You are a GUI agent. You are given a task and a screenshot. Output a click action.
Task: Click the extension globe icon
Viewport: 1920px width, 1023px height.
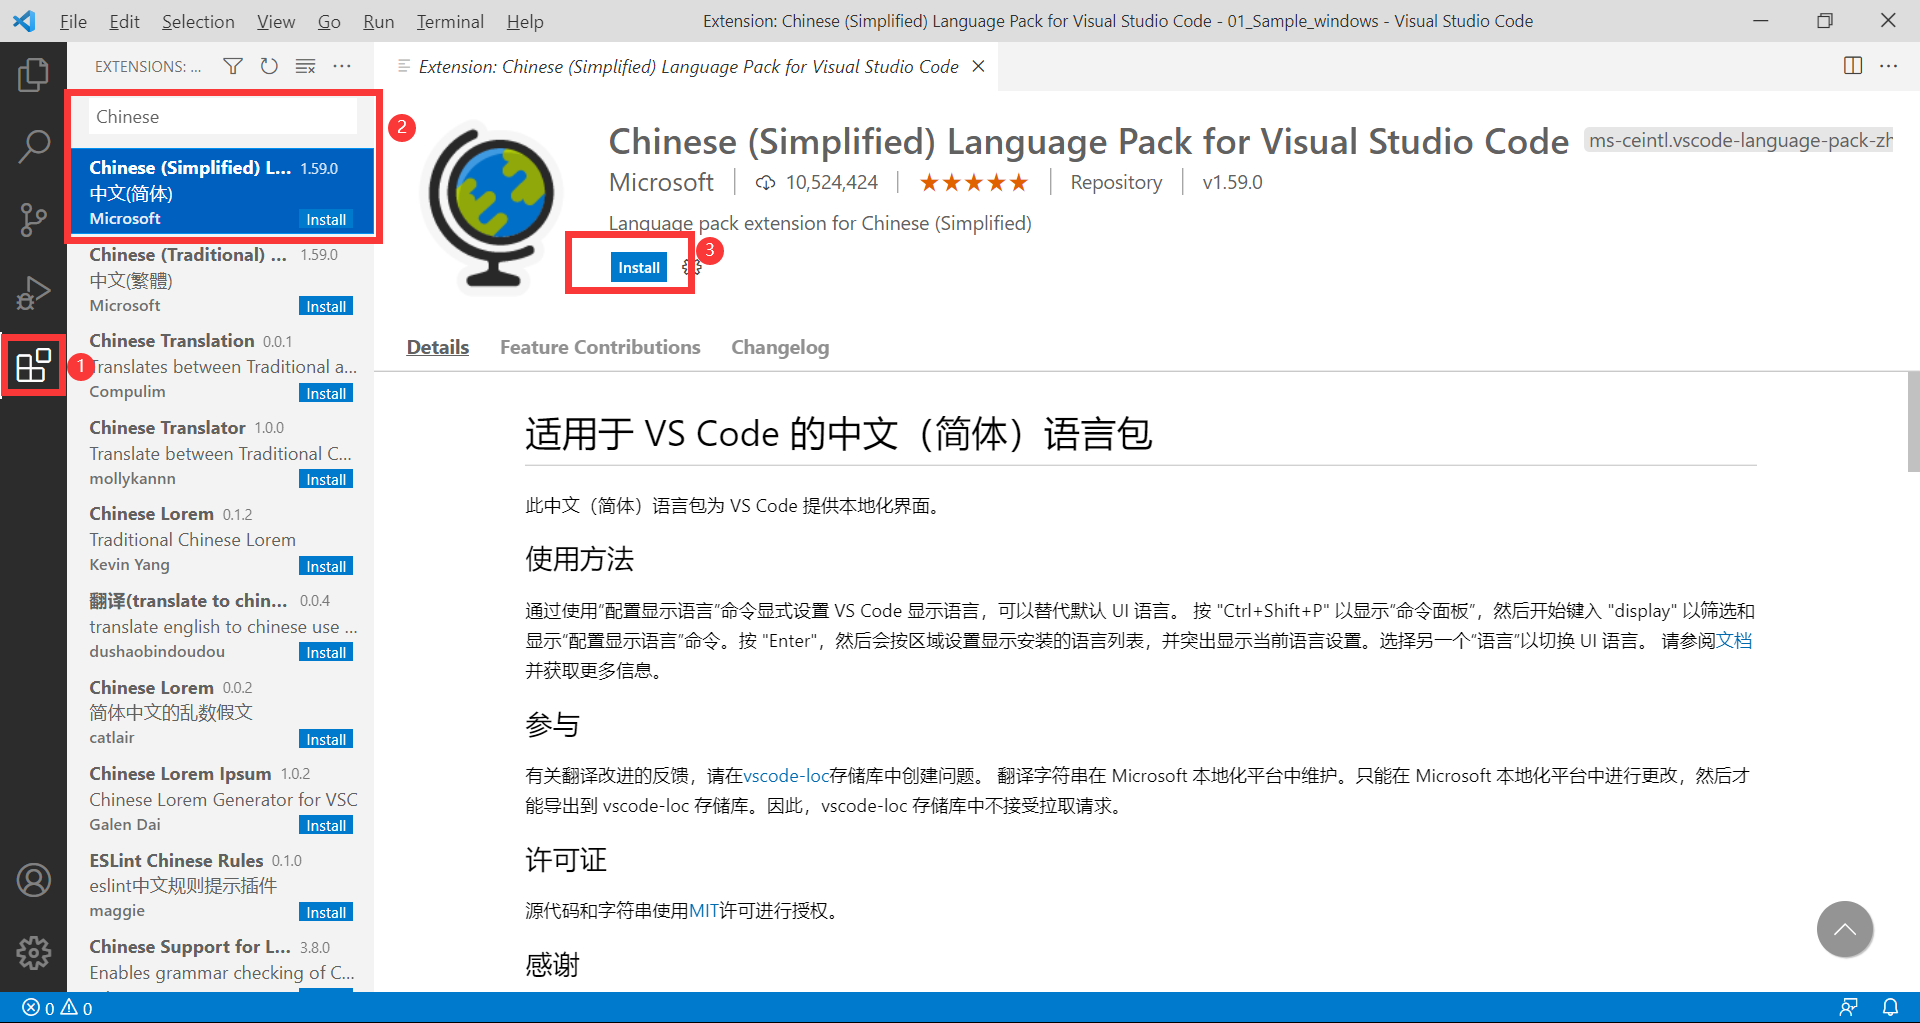coord(492,206)
